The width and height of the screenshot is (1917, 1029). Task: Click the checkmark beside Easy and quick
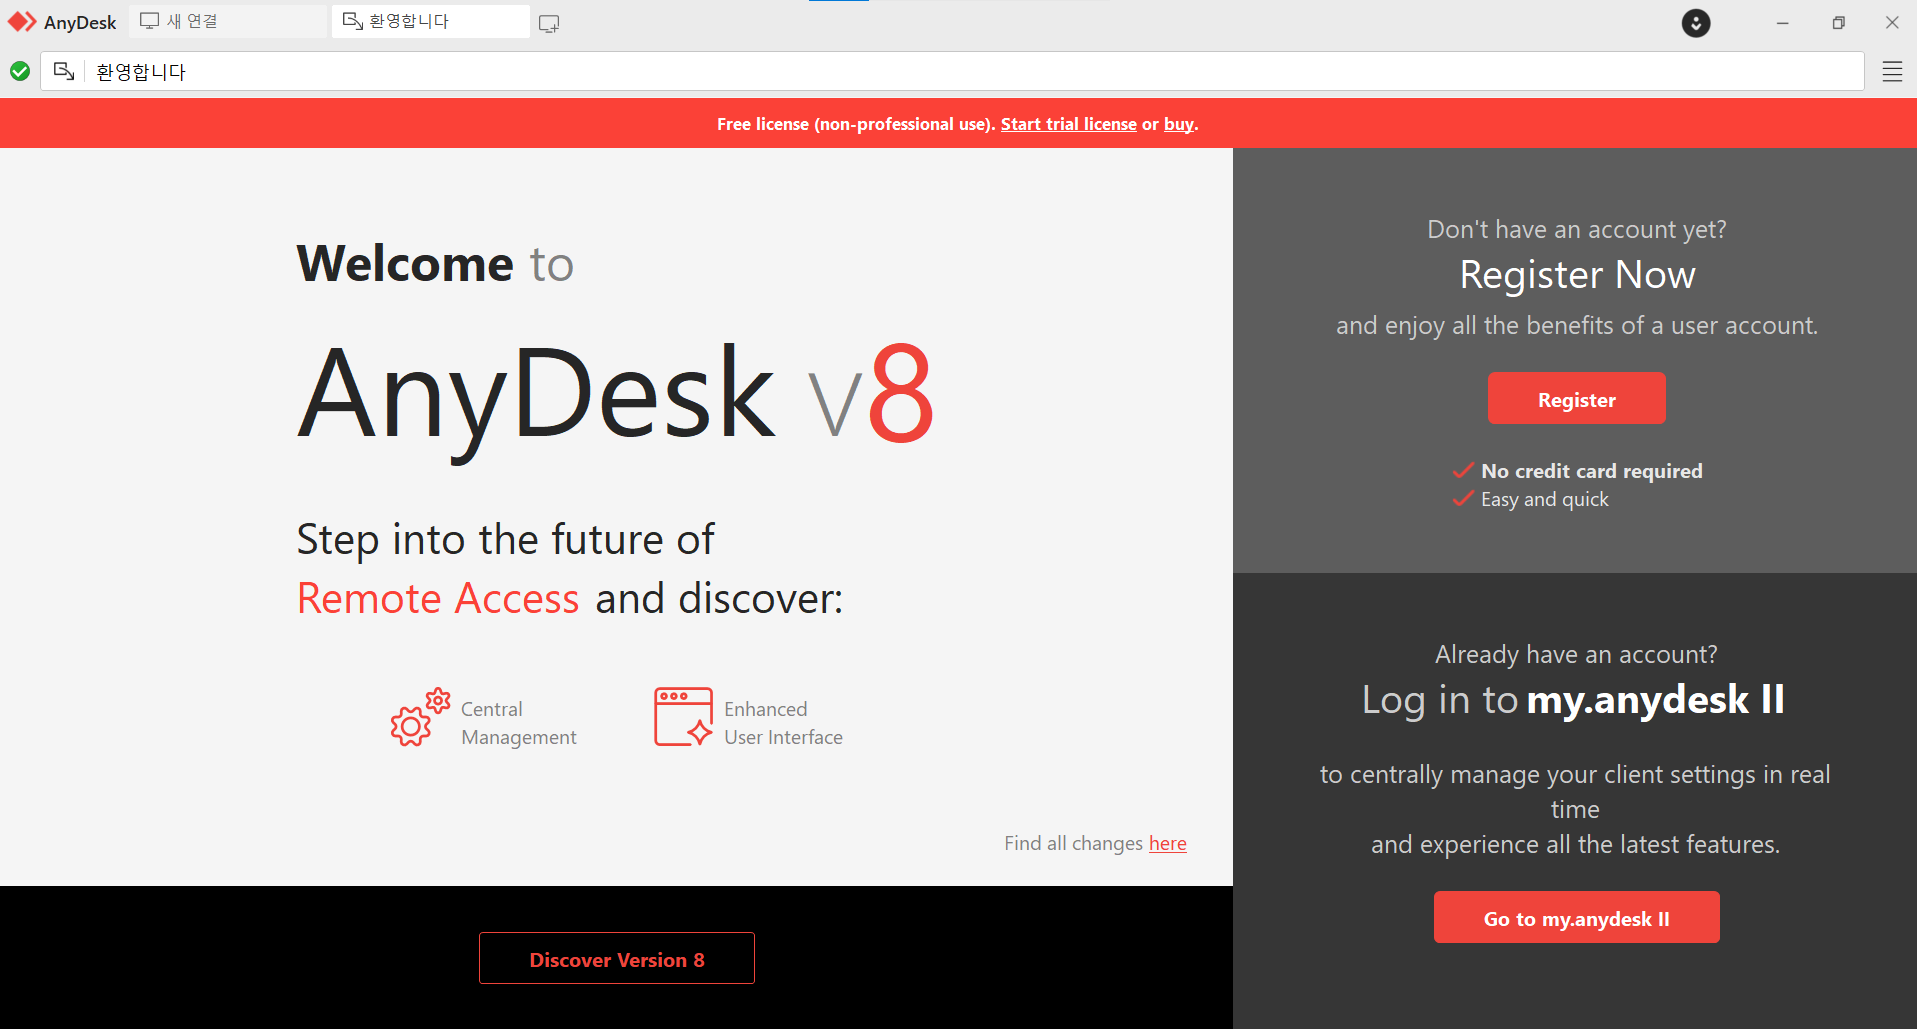pyautogui.click(x=1463, y=498)
